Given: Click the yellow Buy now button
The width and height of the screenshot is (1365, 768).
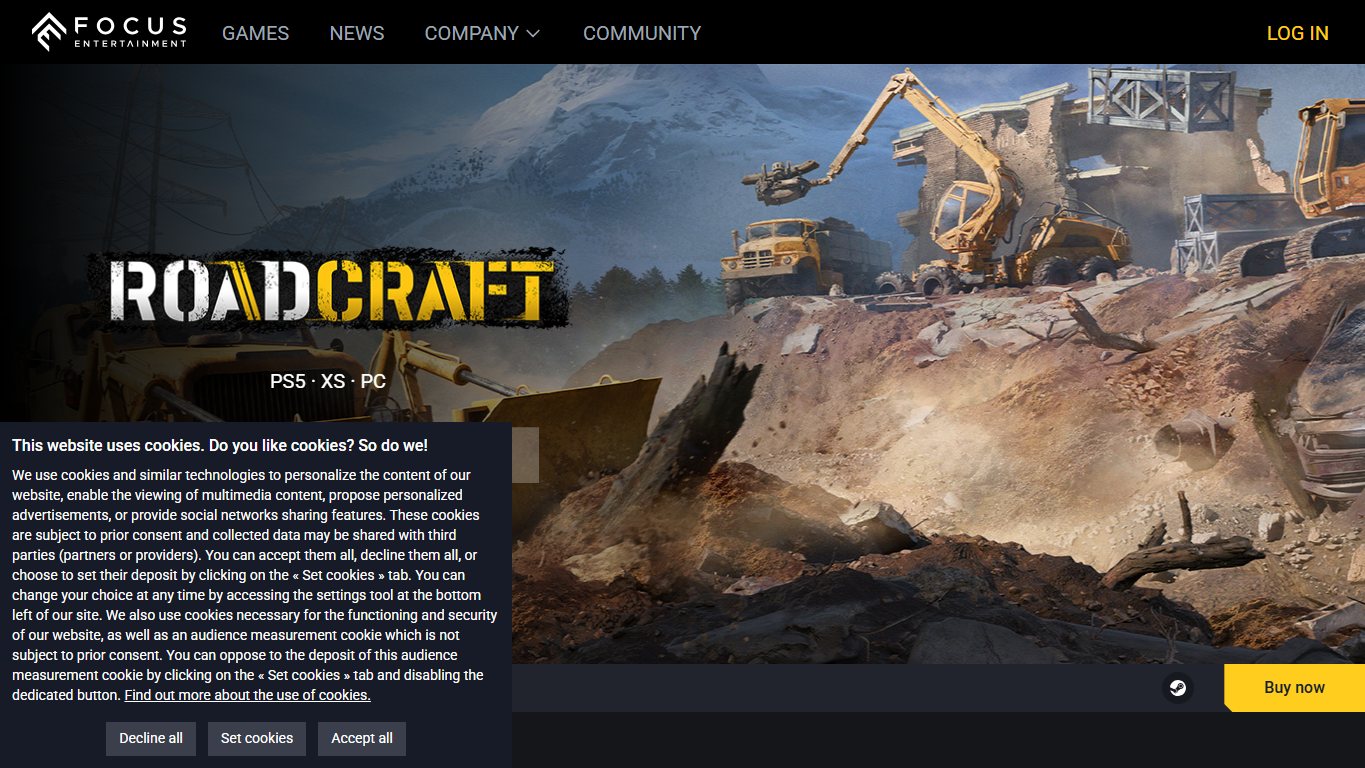Looking at the screenshot, I should [1294, 688].
